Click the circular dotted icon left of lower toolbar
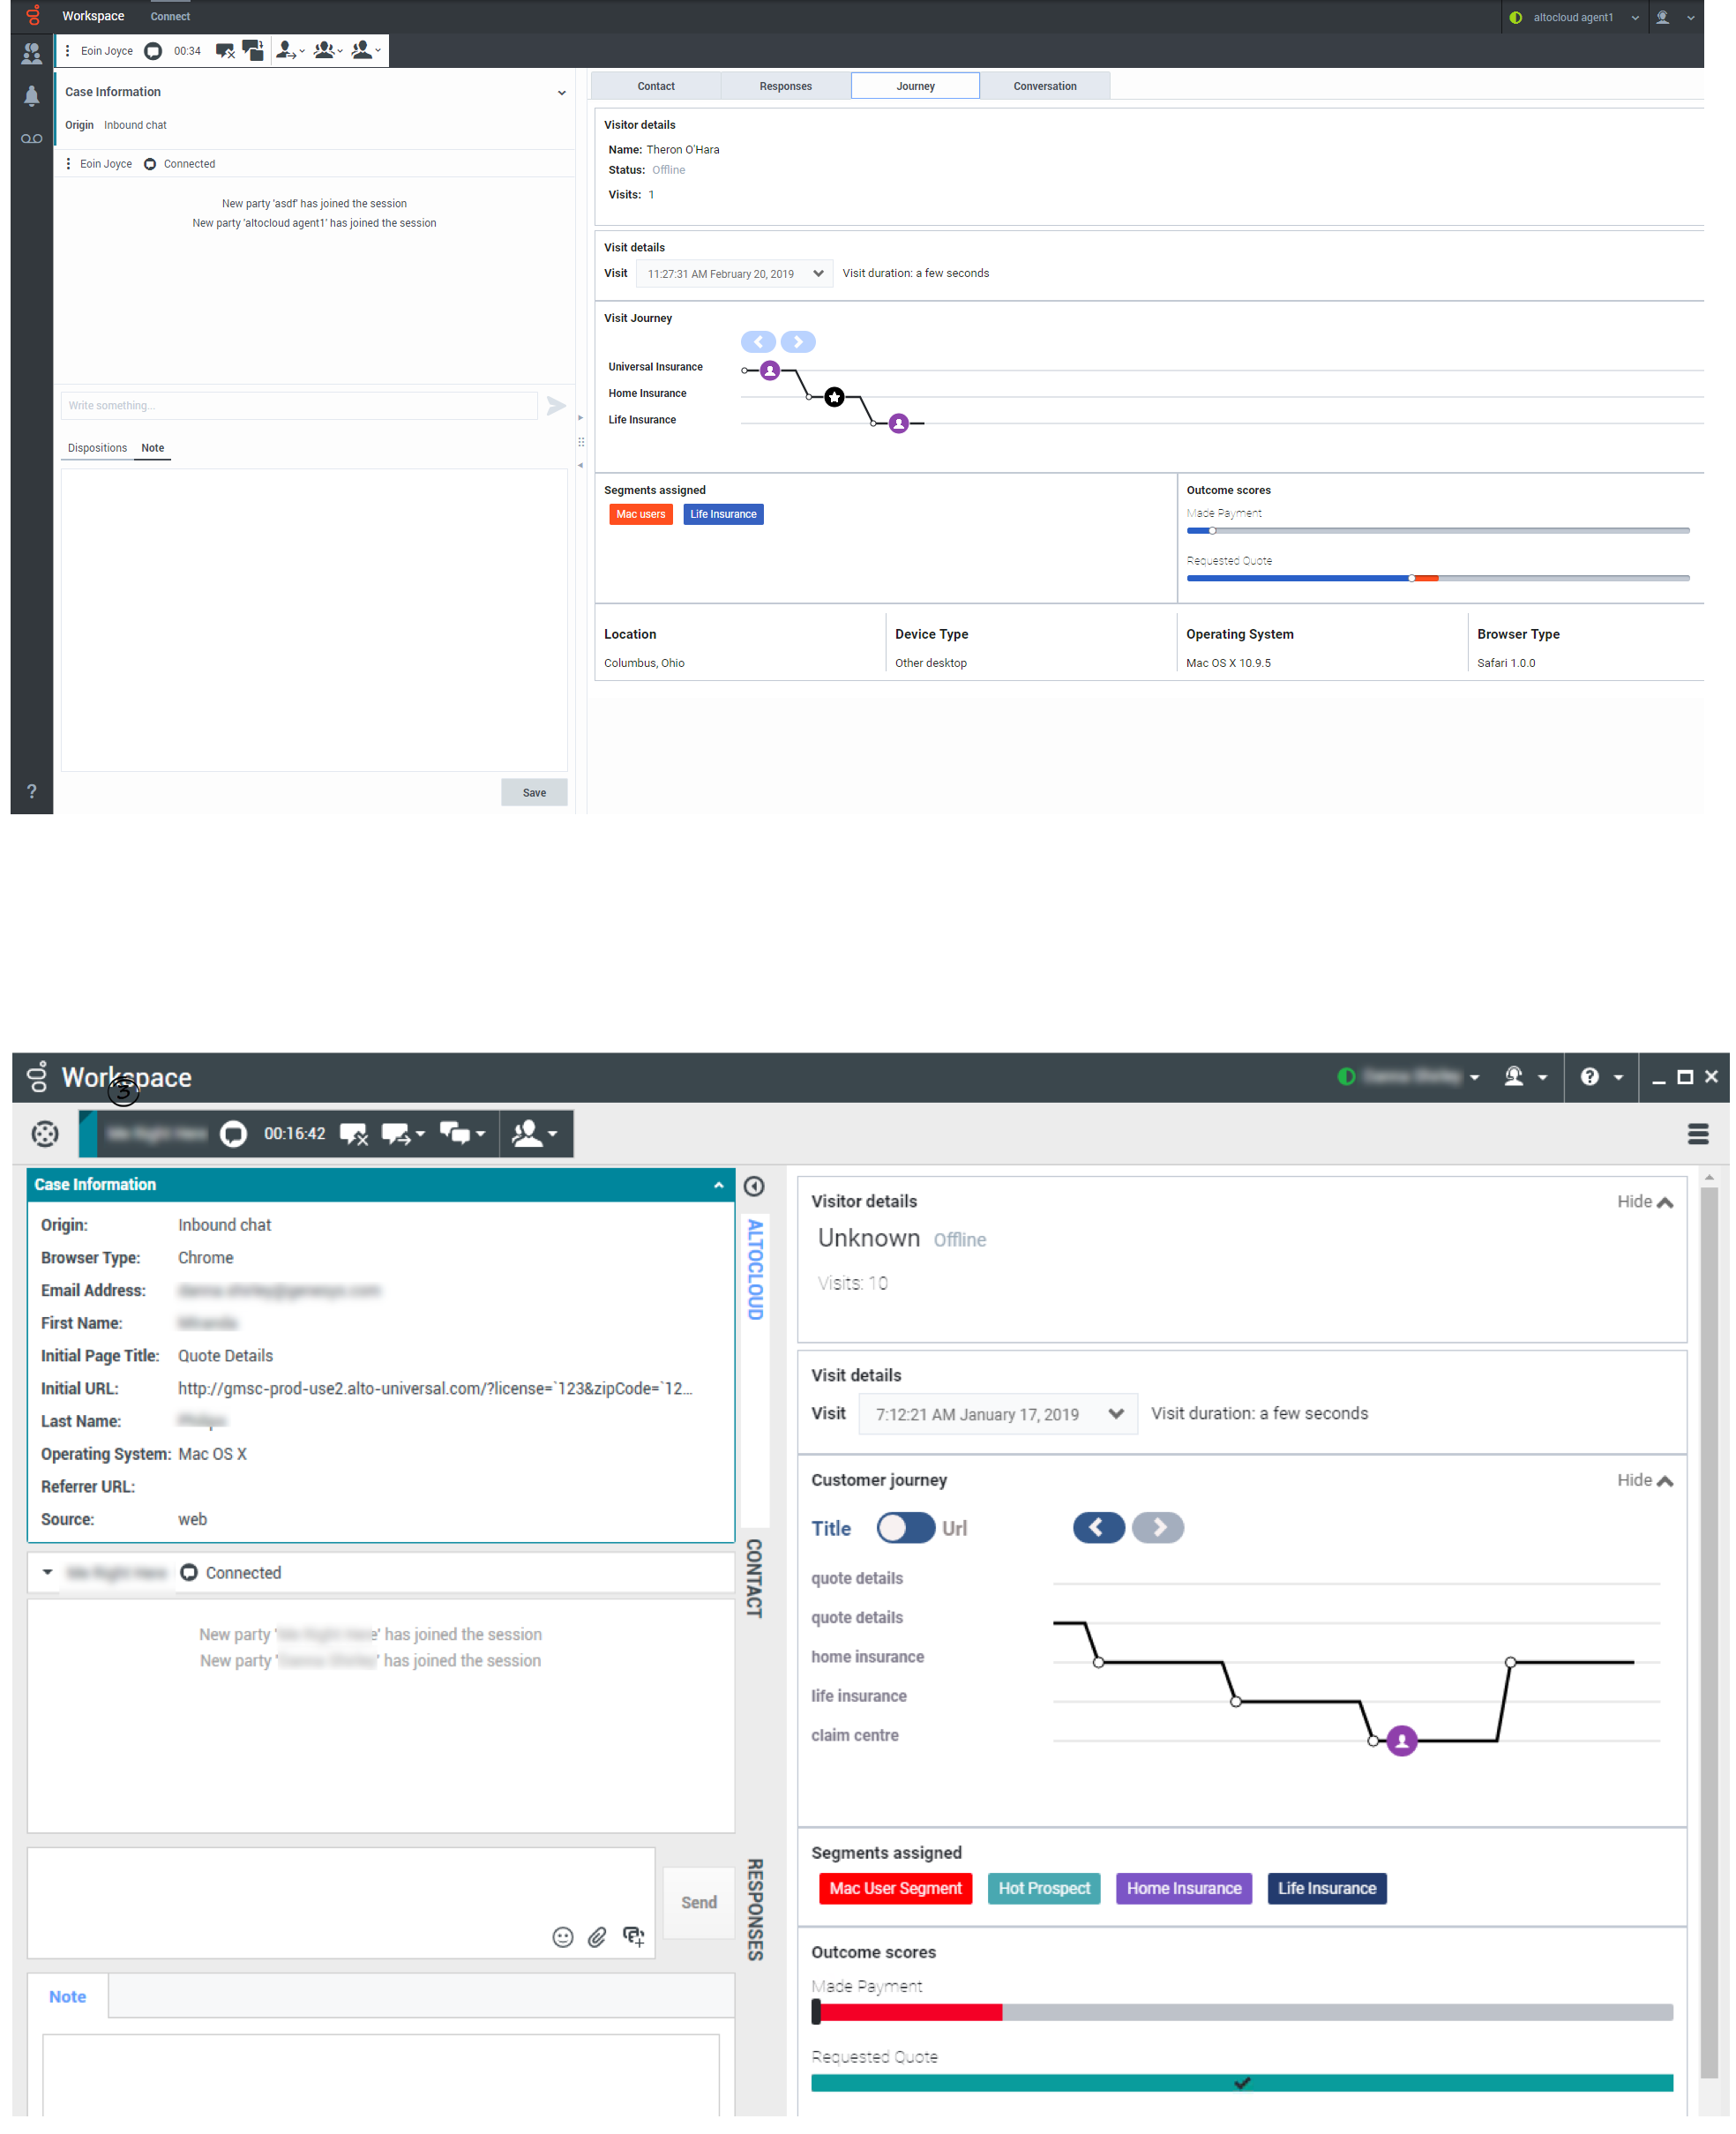 [45, 1133]
